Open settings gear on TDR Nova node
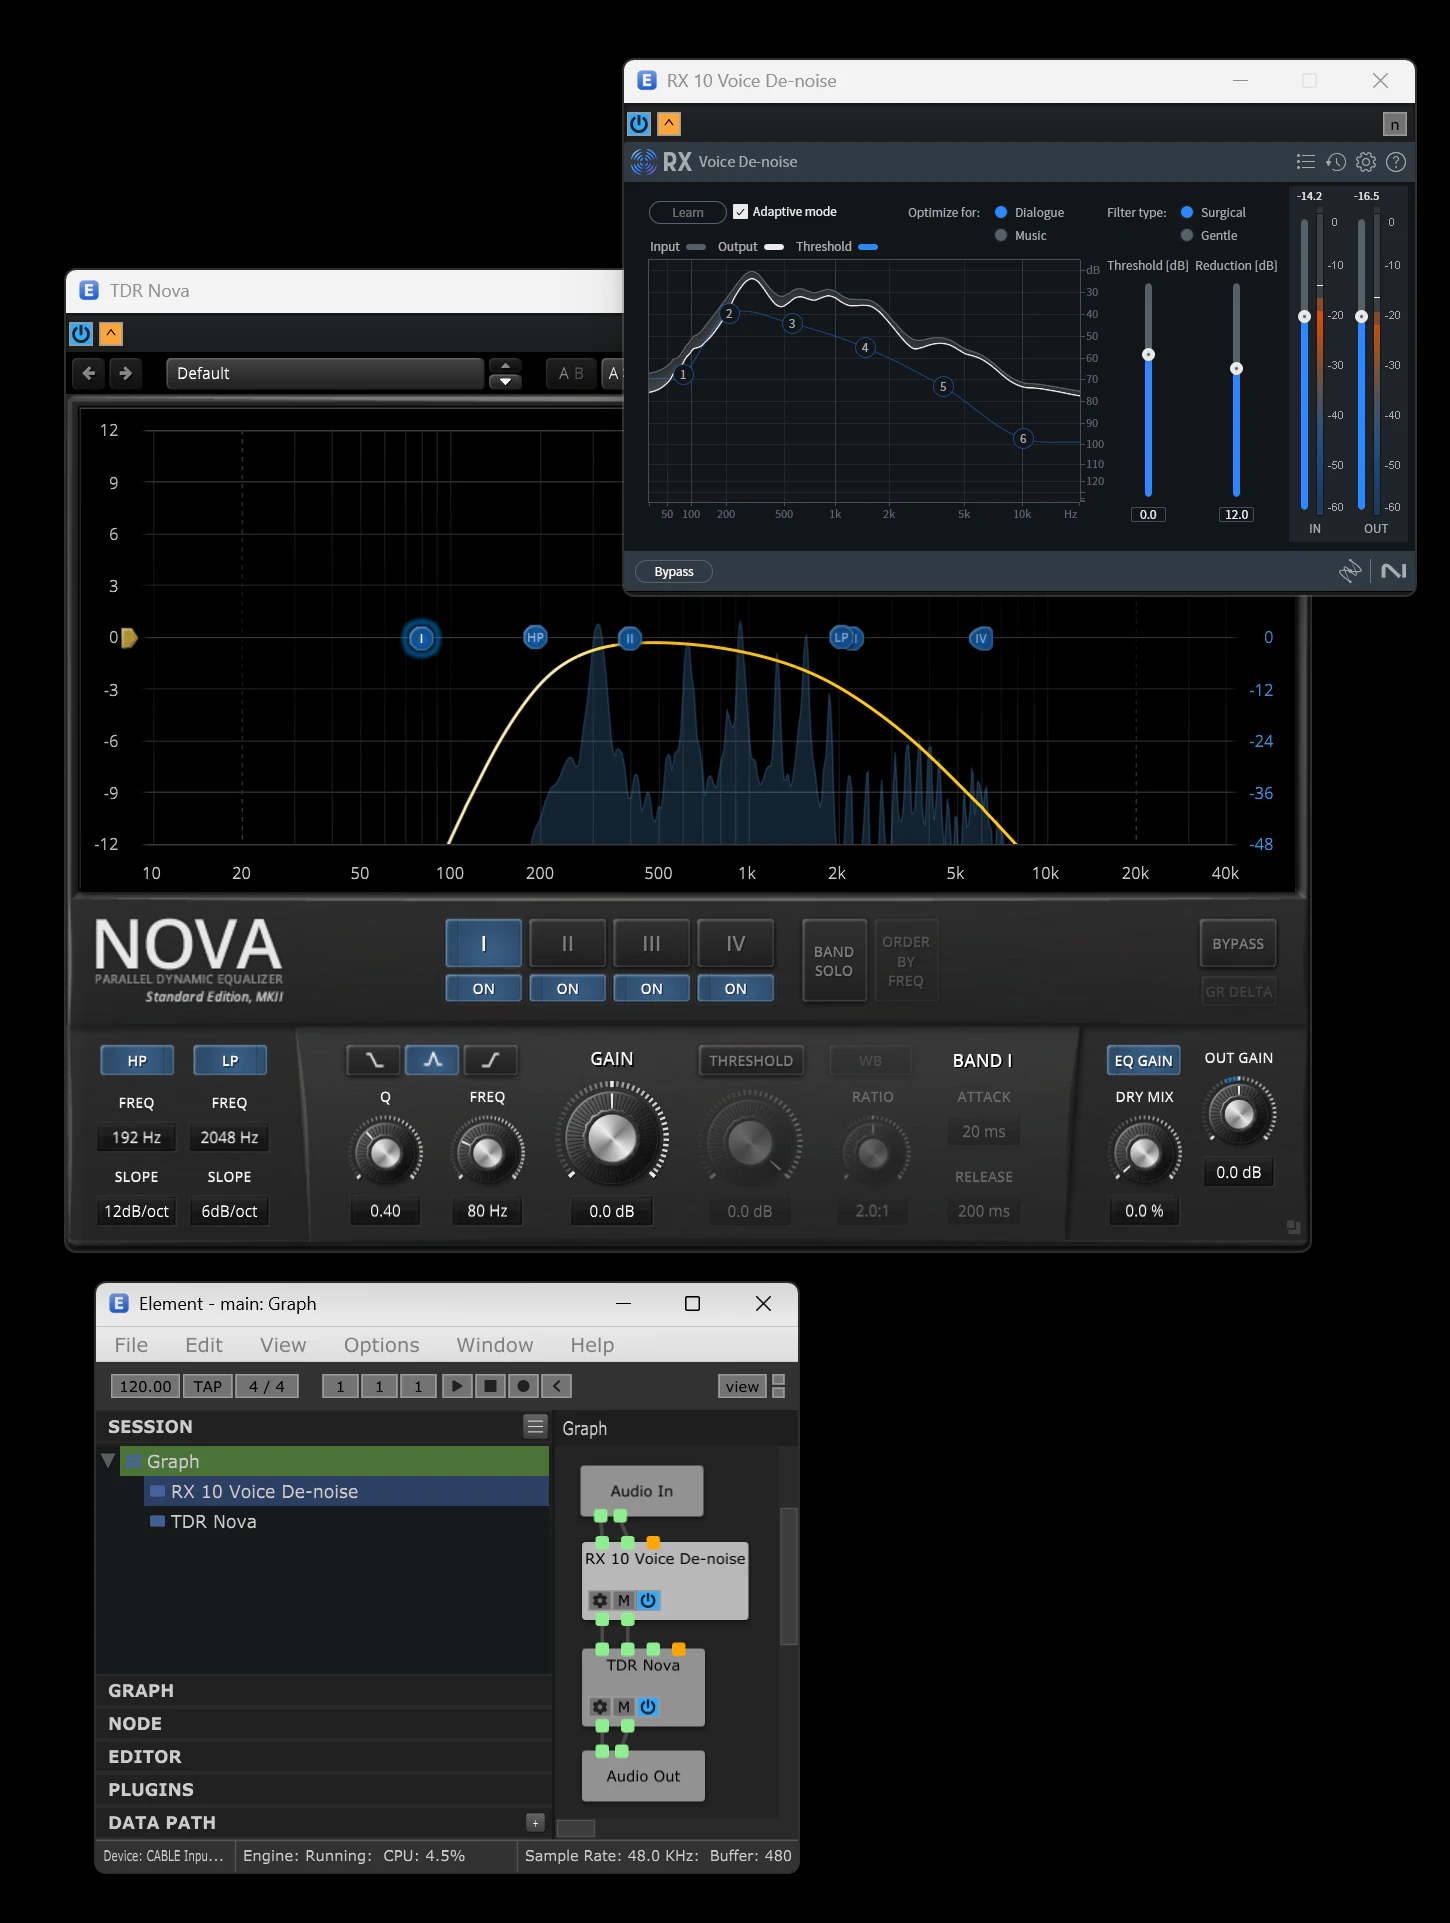 pyautogui.click(x=600, y=1707)
